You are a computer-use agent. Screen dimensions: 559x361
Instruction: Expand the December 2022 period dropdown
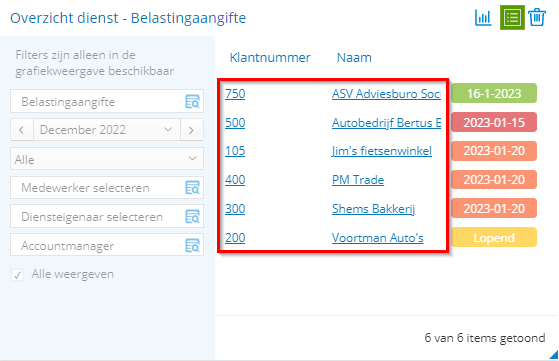click(107, 130)
